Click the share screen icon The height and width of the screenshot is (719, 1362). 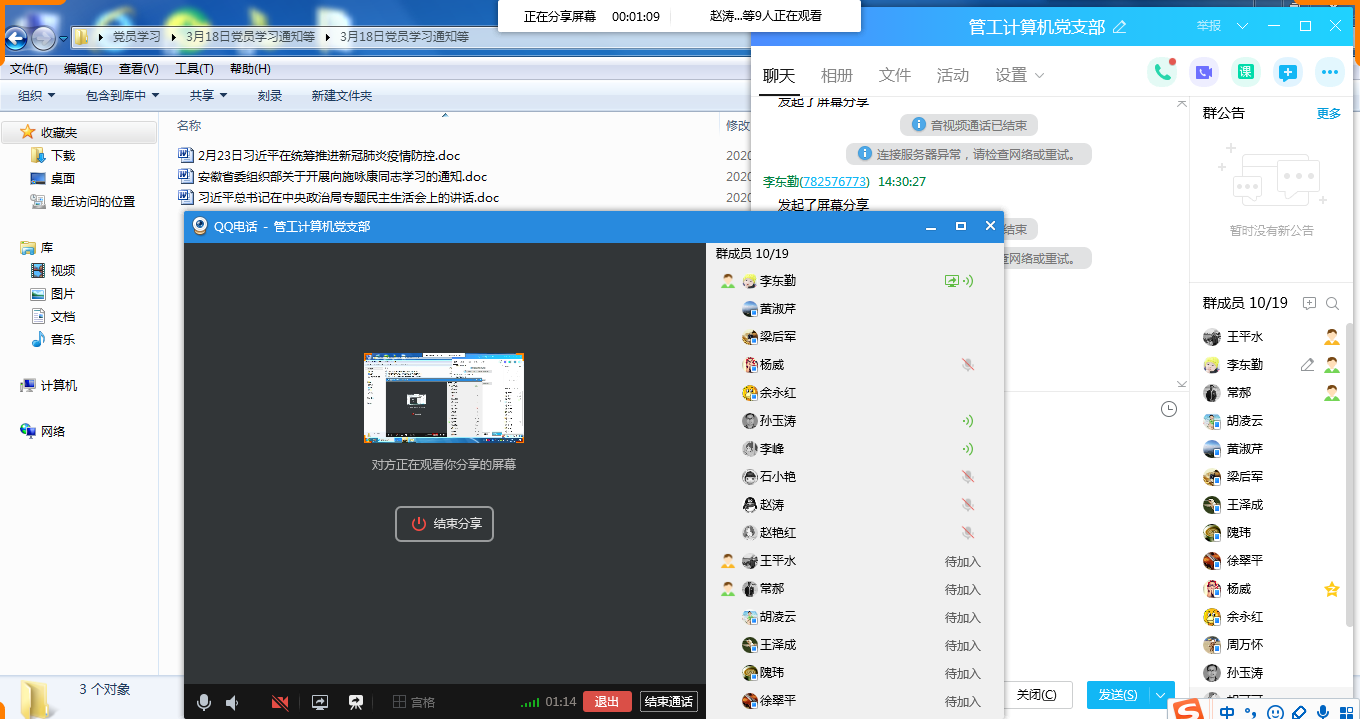[320, 703]
